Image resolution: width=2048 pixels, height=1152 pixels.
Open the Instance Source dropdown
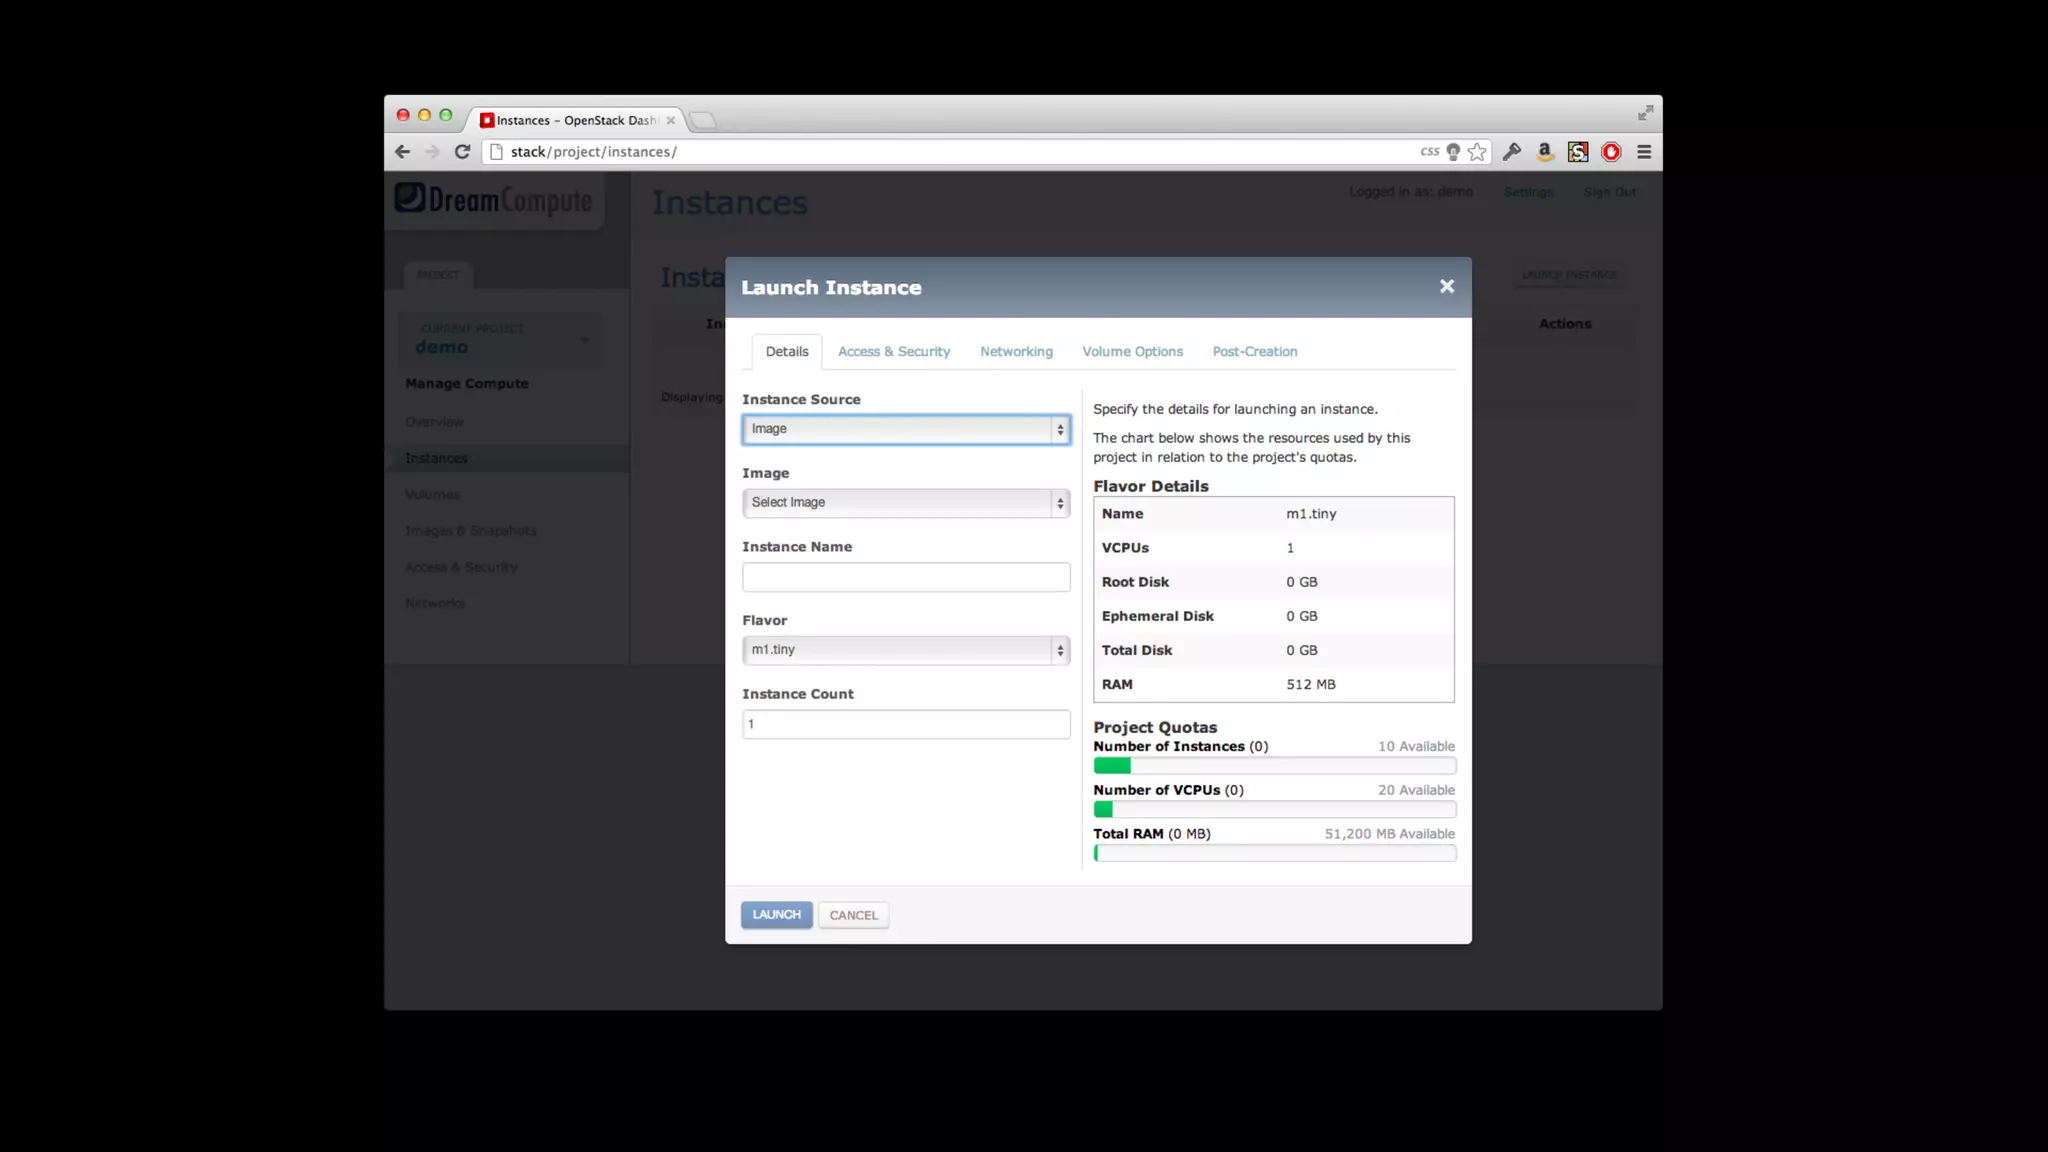coord(906,429)
